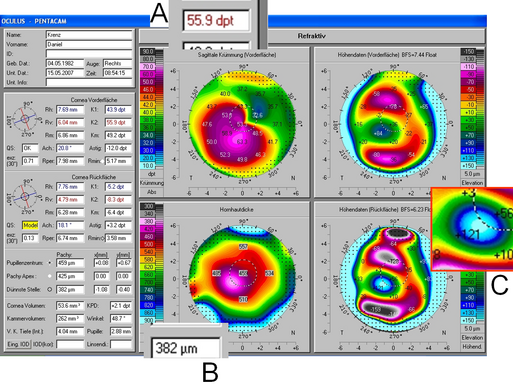Screen dimensions: 513x384
Task: Click the Cornea Vorderfläche axis diagram icon
Action: tap(25, 118)
